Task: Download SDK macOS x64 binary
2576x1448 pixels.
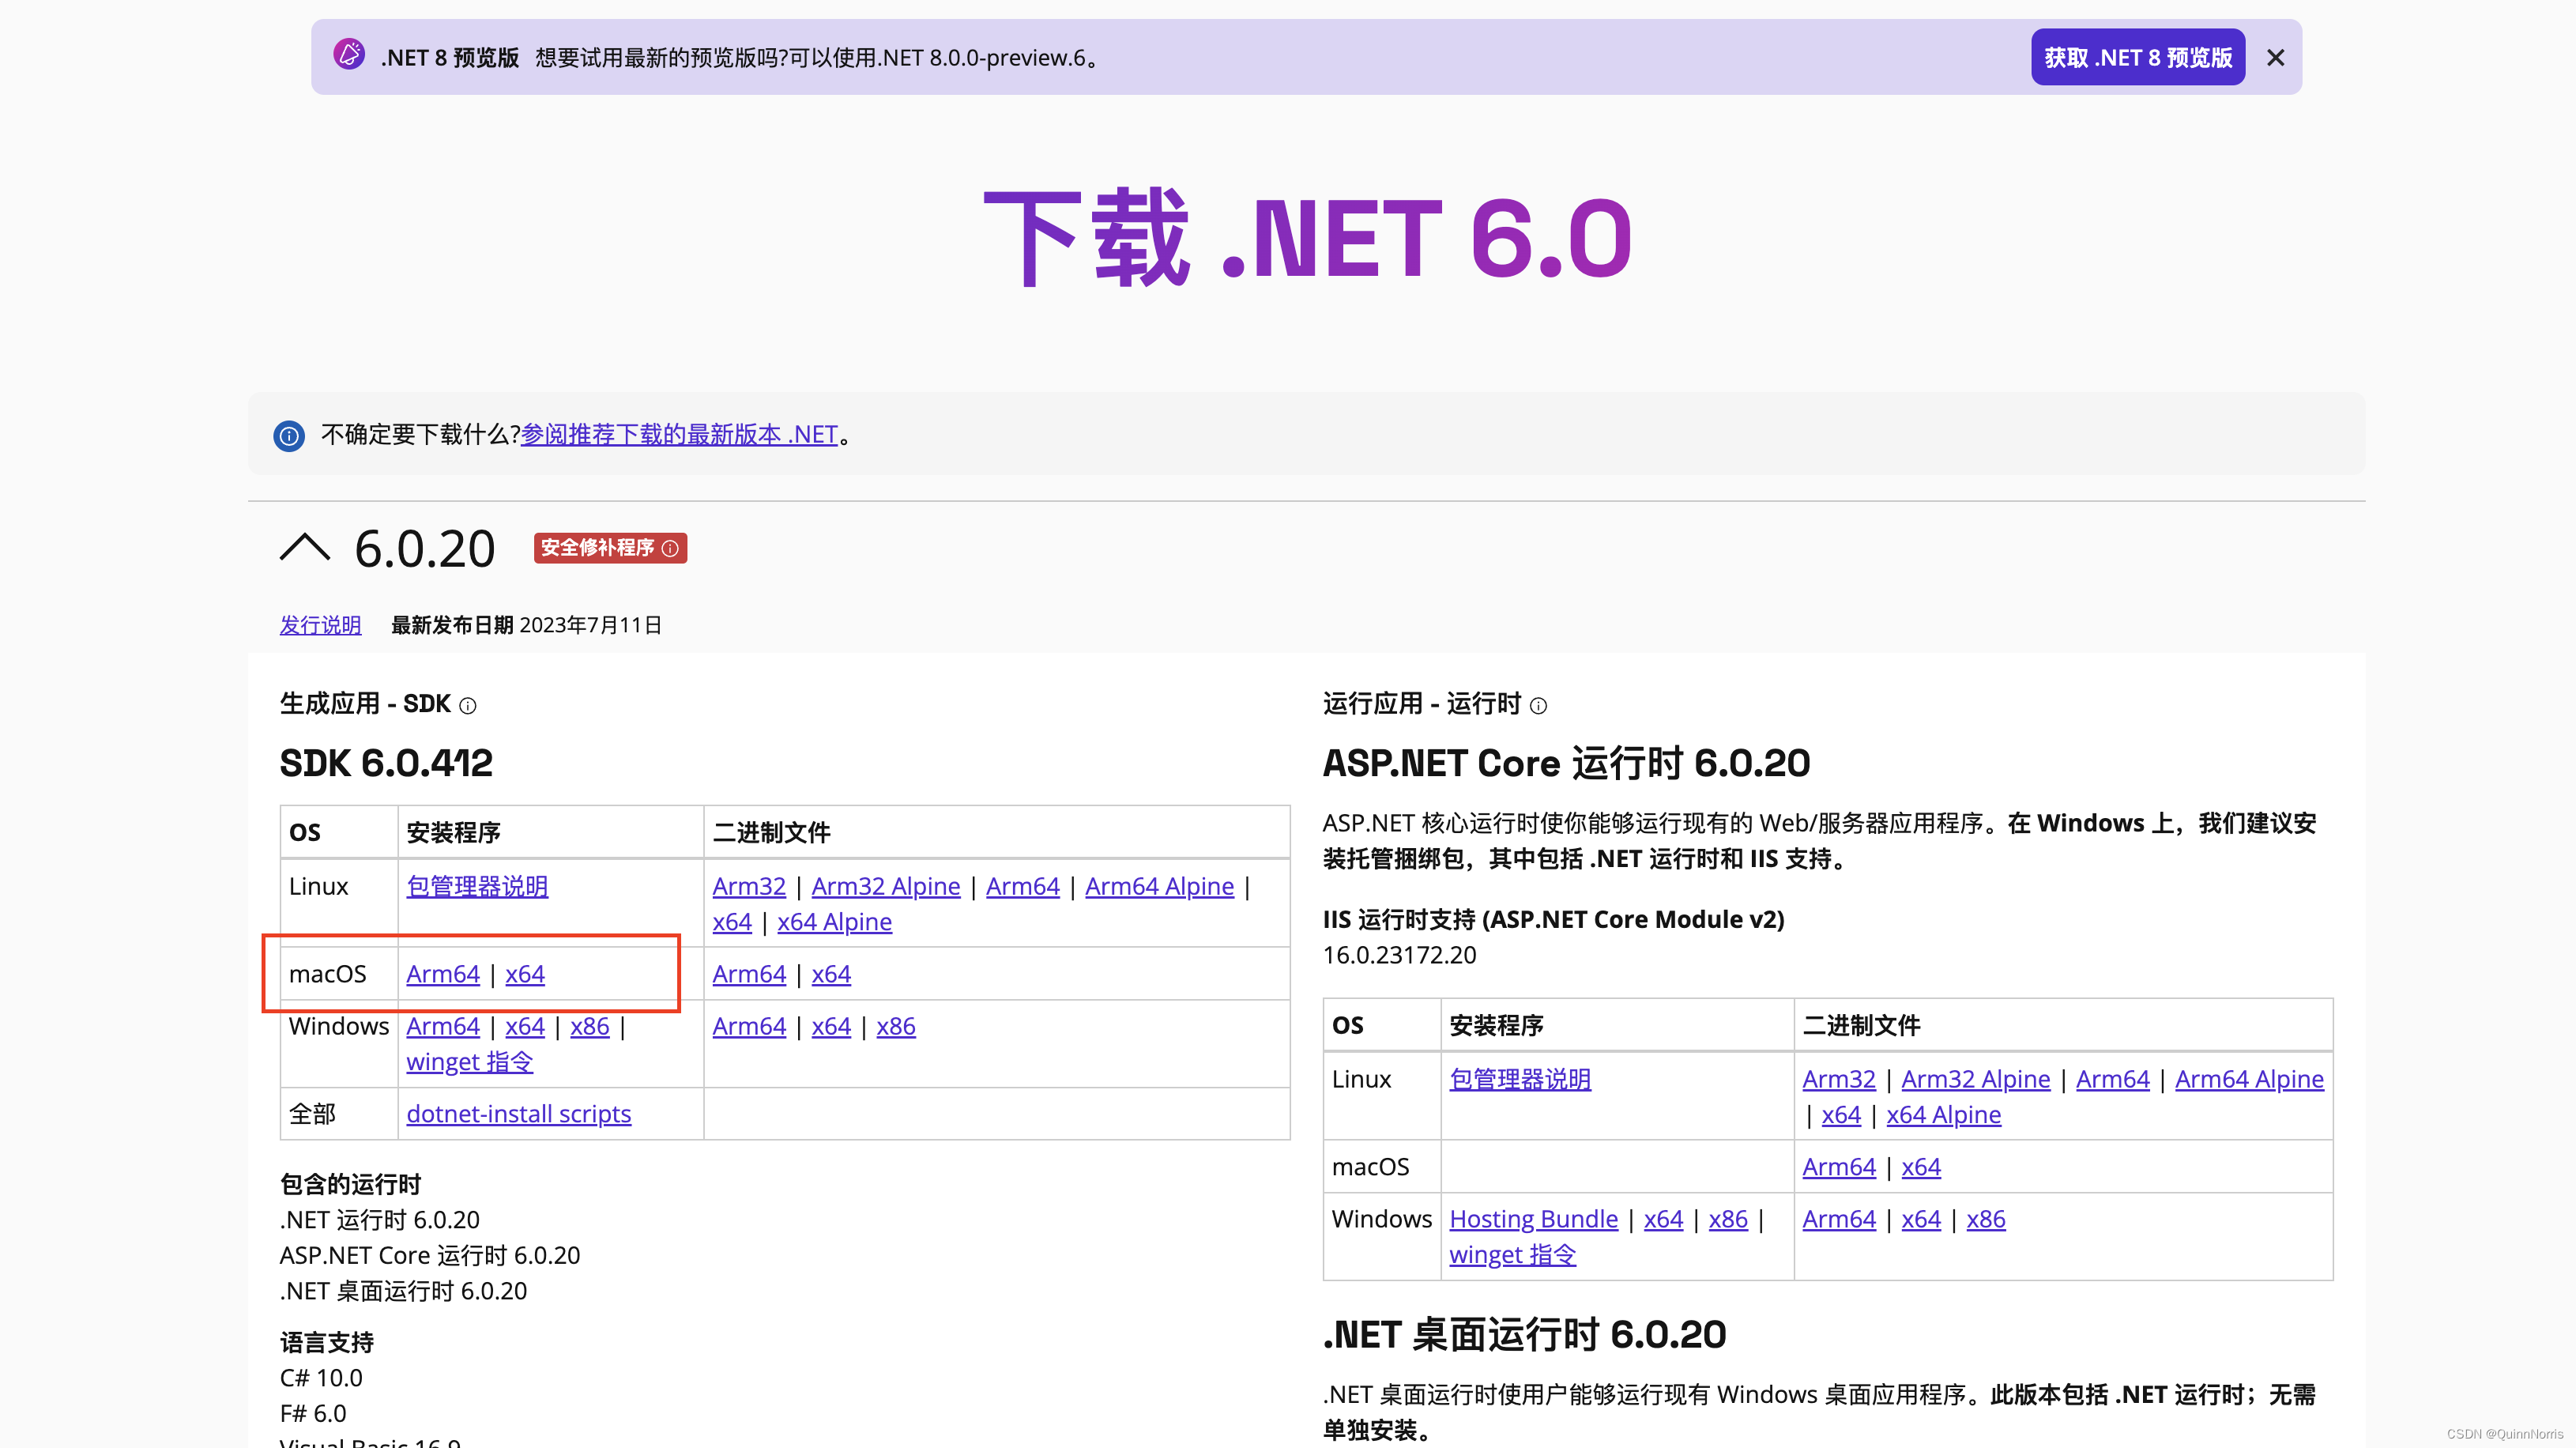Action: pyautogui.click(x=831, y=974)
